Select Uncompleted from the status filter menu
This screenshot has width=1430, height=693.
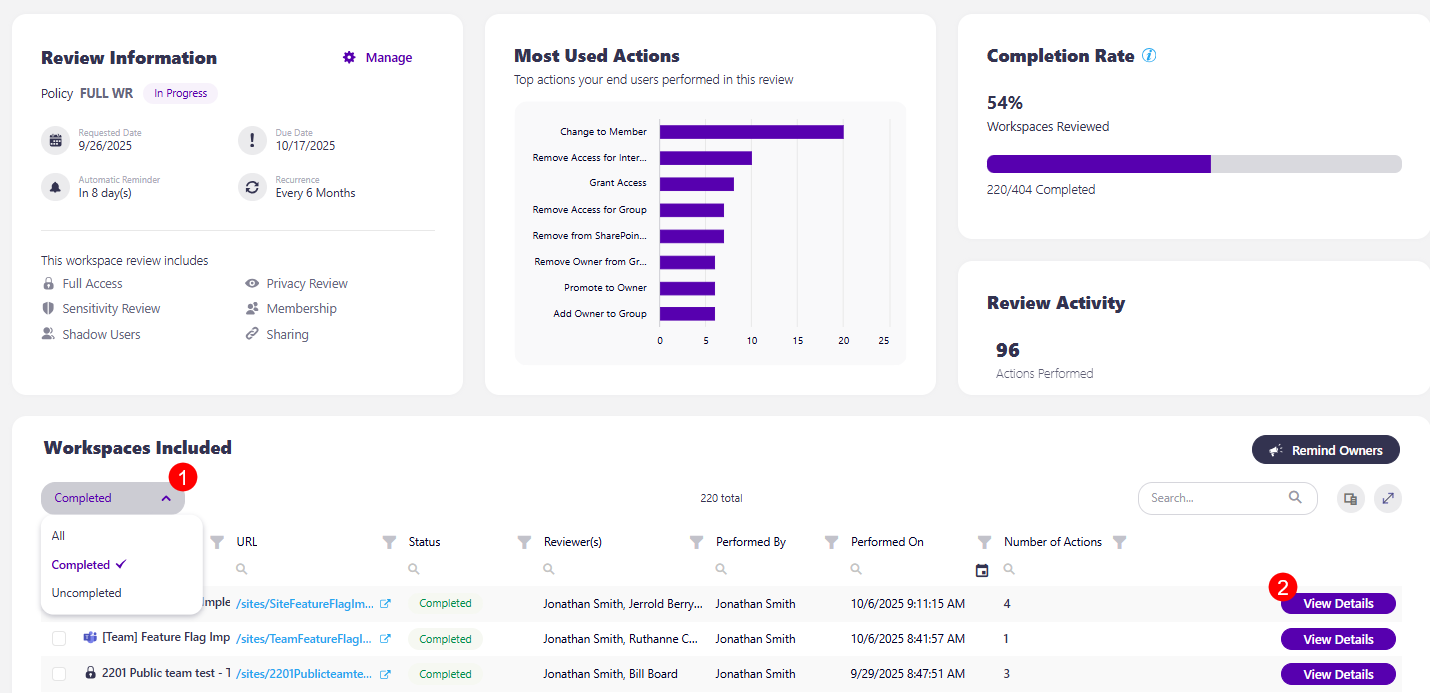[x=85, y=592]
